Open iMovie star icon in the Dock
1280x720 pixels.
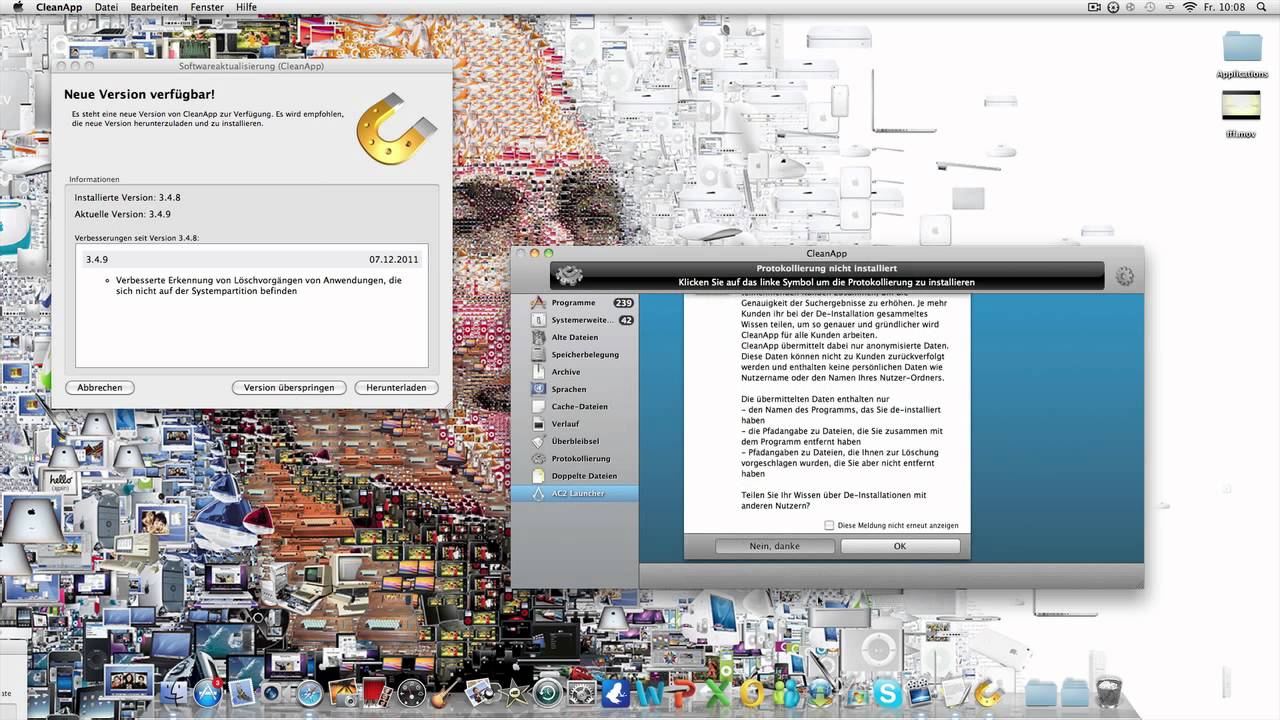pos(514,692)
